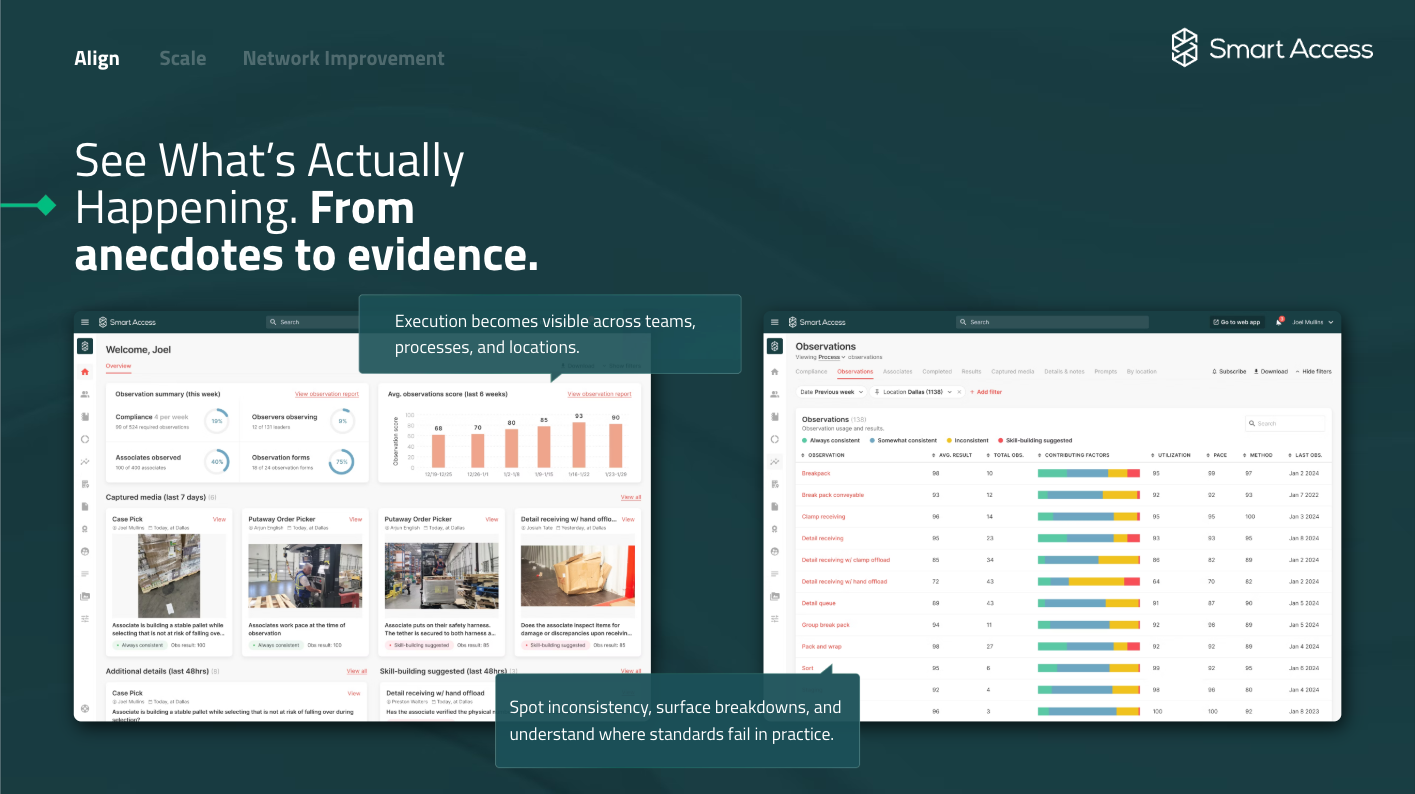The width and height of the screenshot is (1415, 794).
Task: Switch to the By location tab
Action: [1141, 371]
